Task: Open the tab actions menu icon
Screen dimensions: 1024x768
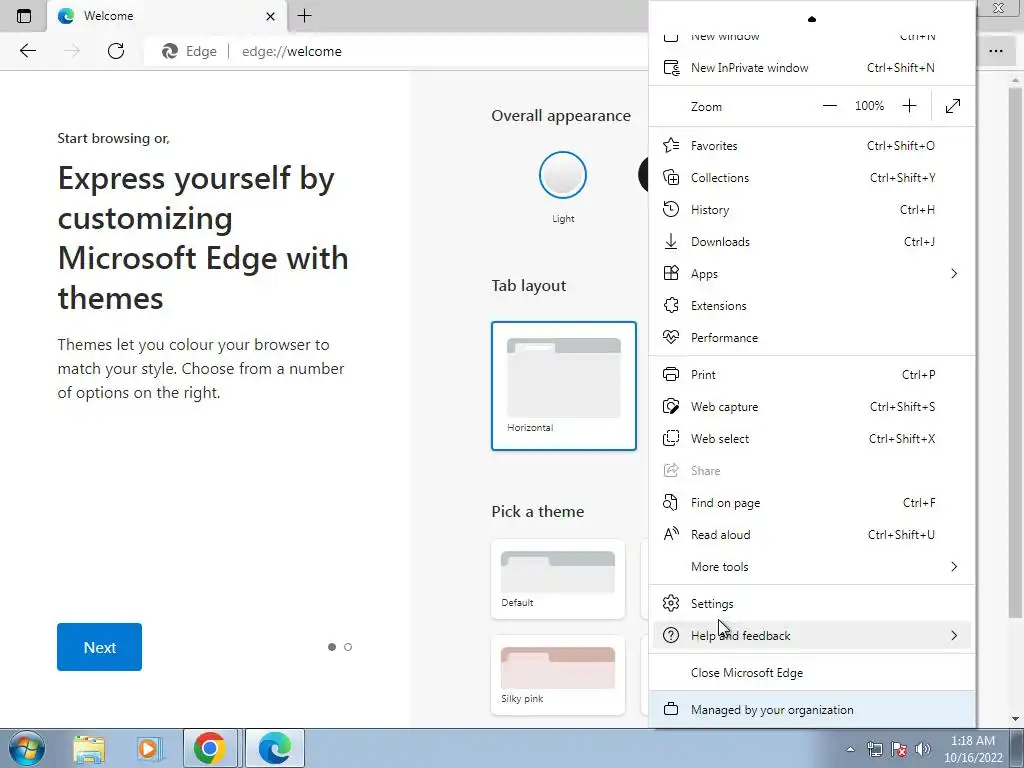Action: click(24, 16)
